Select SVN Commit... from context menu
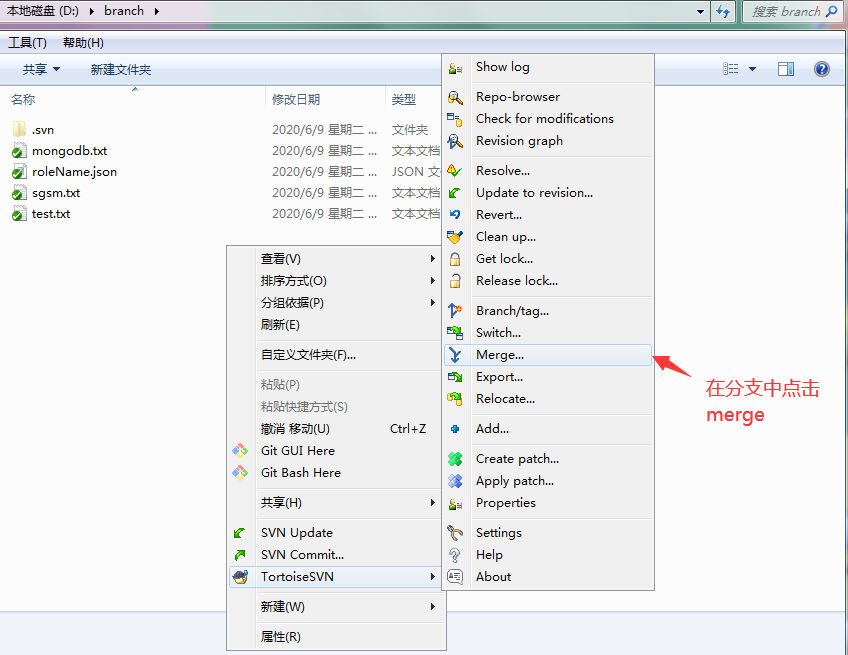848x655 pixels. (302, 555)
